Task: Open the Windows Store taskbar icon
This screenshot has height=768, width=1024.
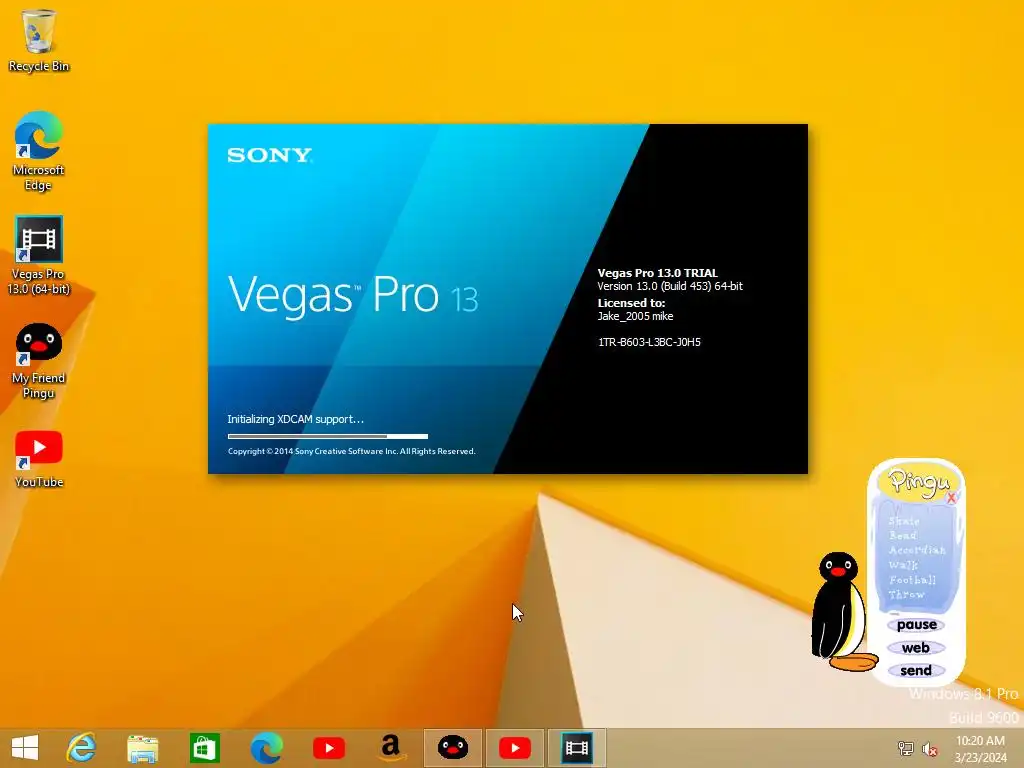Action: coord(204,748)
